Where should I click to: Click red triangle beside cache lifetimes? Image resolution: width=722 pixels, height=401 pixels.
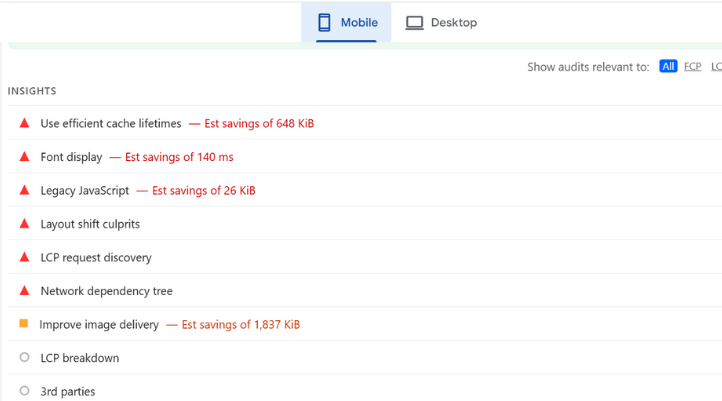coord(24,123)
